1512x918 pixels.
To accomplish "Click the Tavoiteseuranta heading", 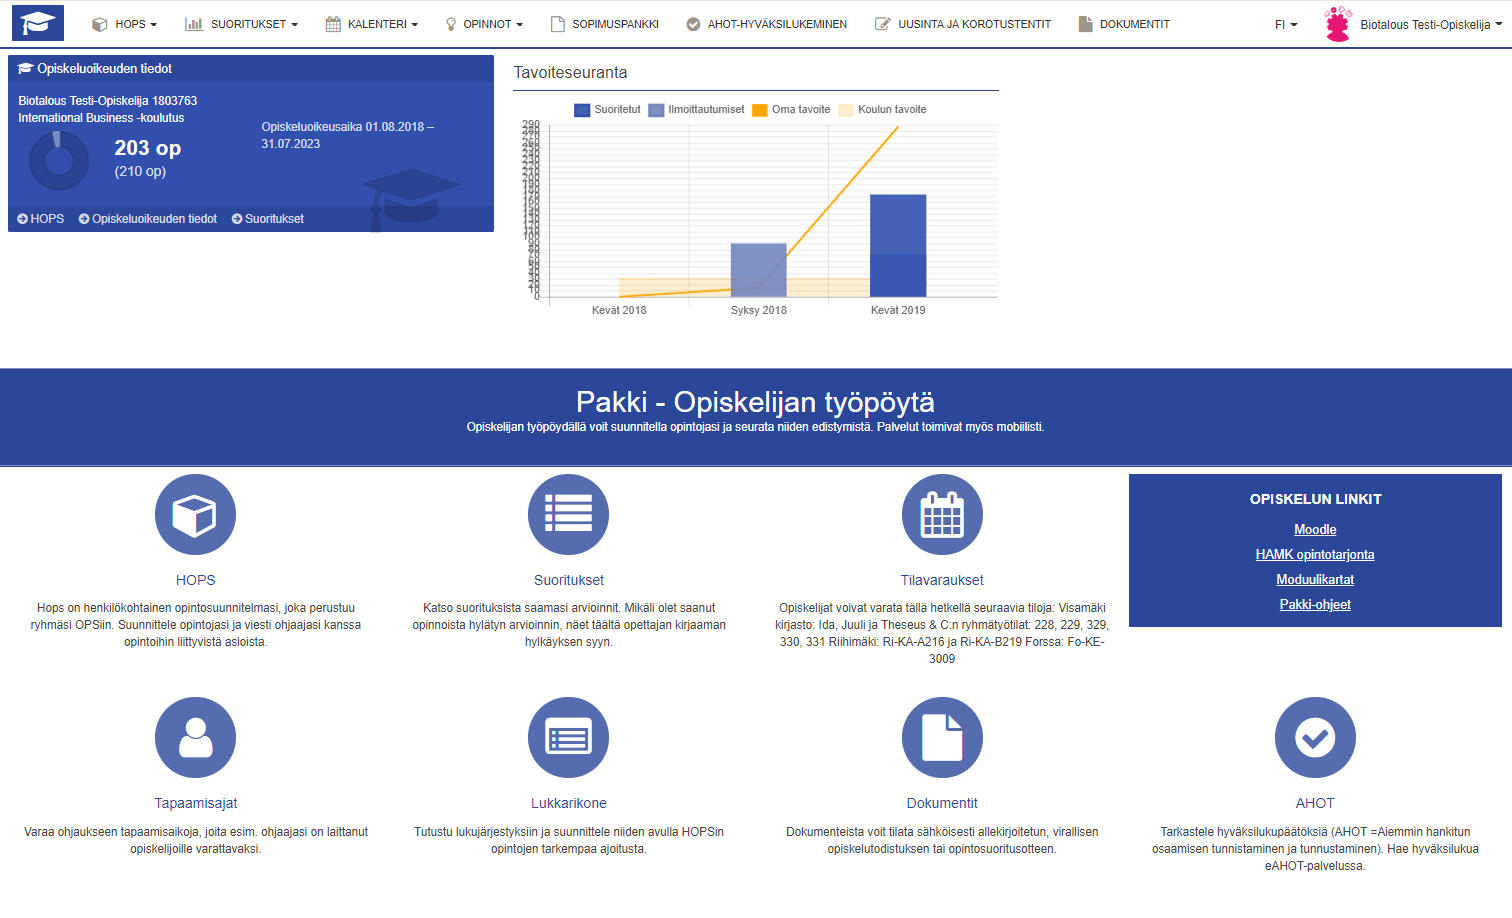I will pyautogui.click(x=570, y=73).
